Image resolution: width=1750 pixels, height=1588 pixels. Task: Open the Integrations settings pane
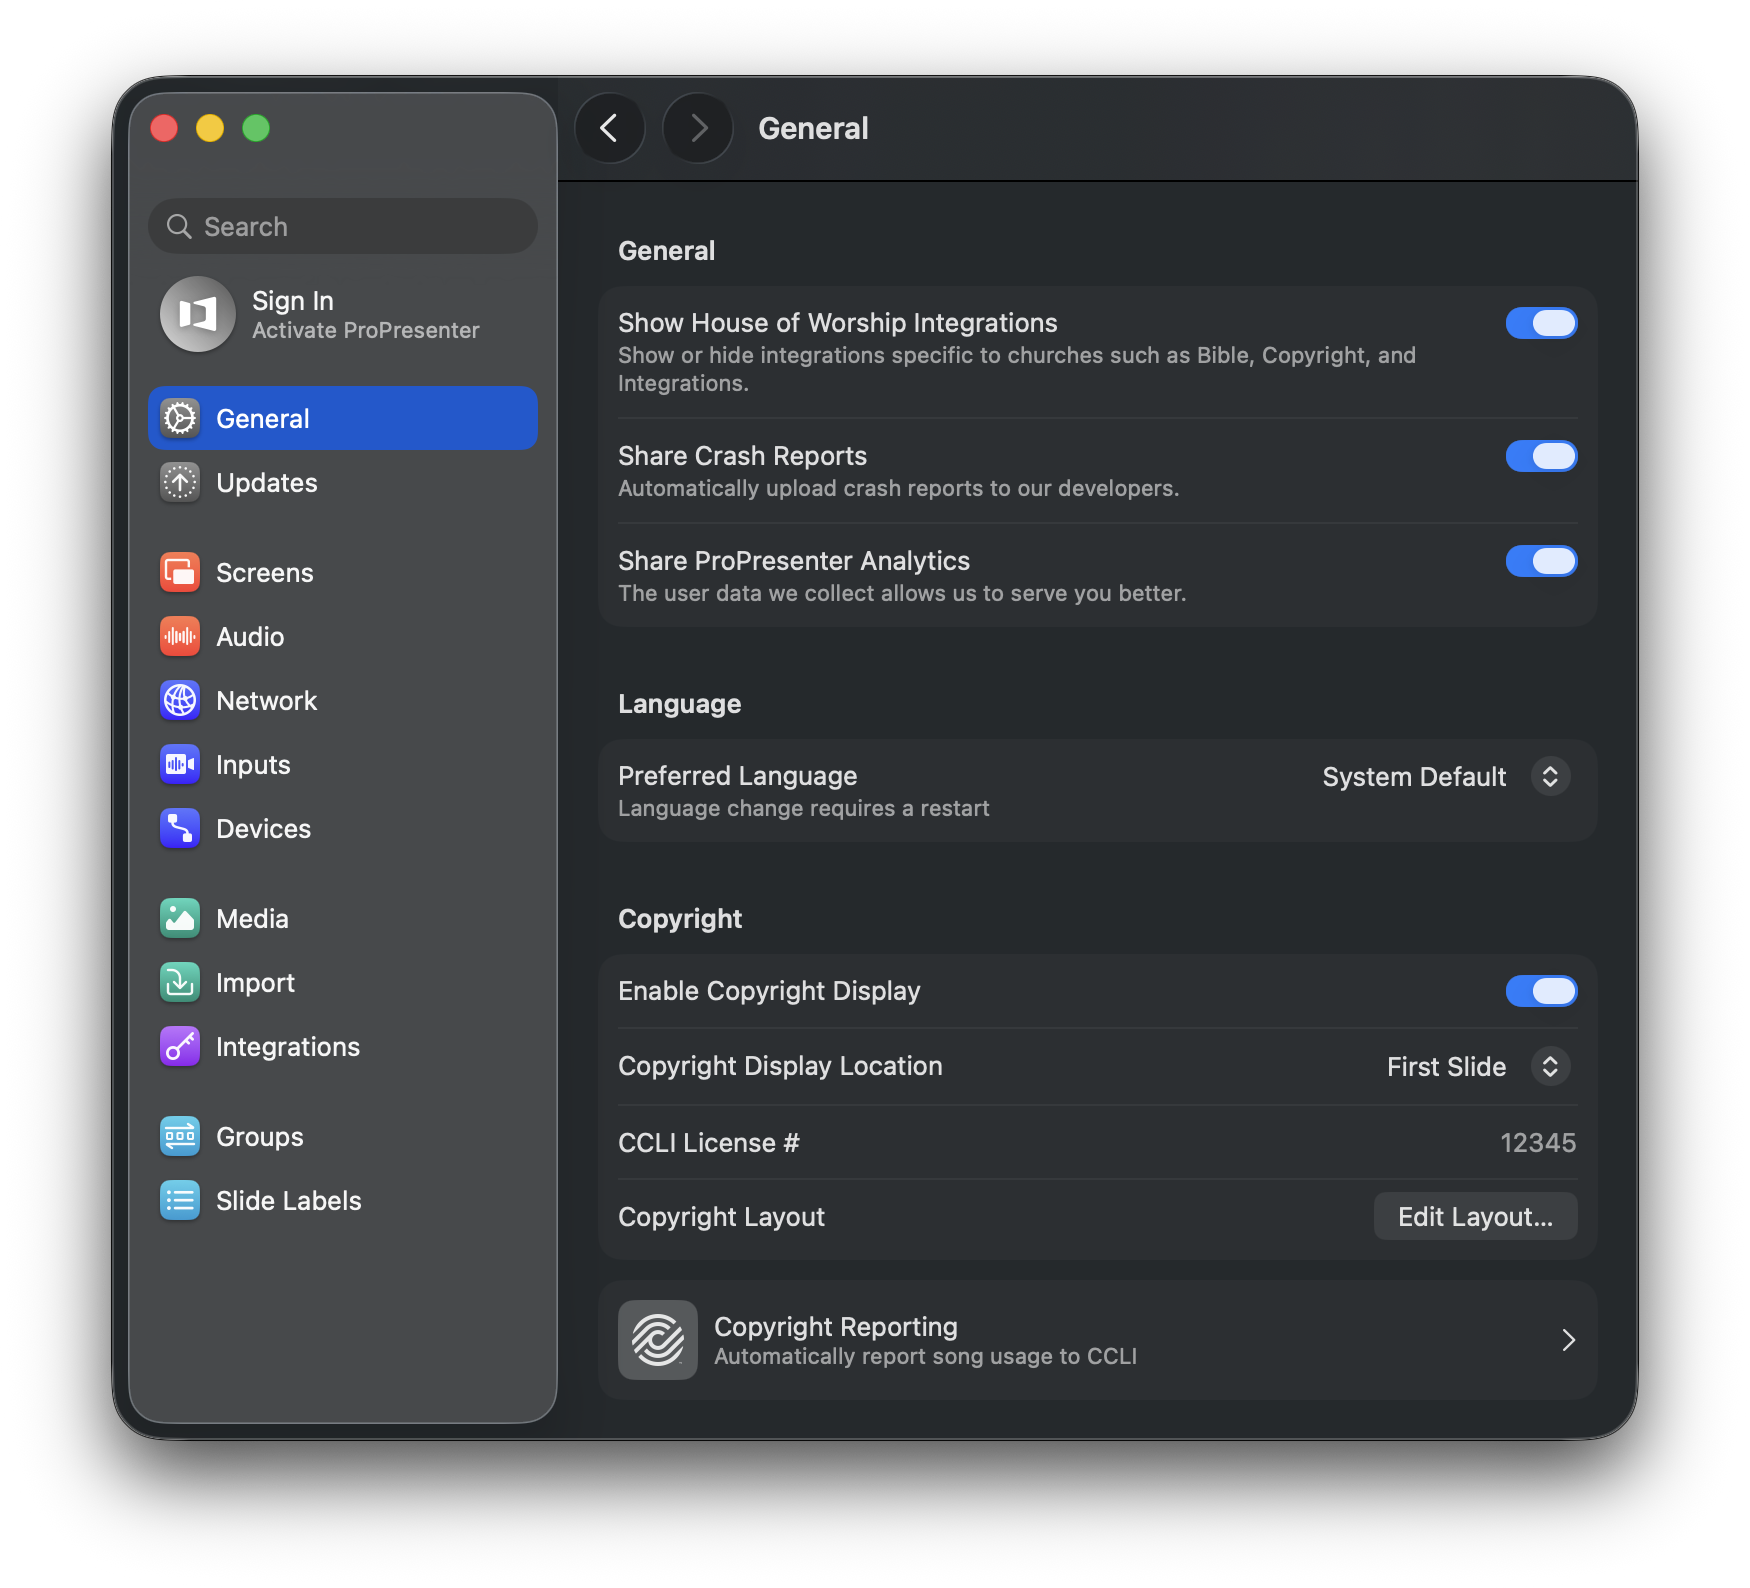tap(343, 1046)
